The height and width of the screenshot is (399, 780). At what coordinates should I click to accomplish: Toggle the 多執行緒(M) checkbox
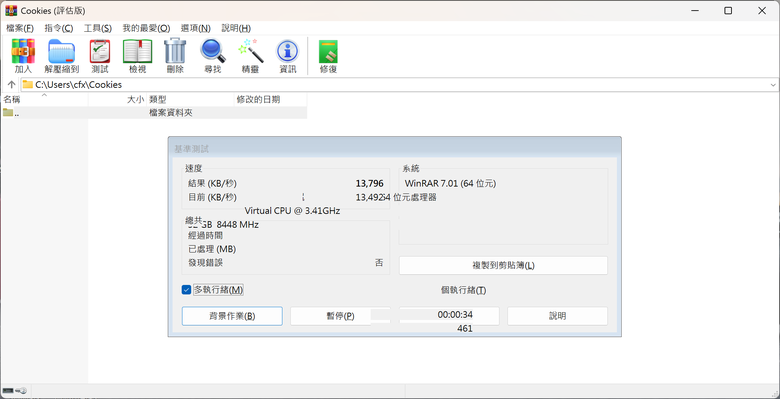pyautogui.click(x=187, y=290)
